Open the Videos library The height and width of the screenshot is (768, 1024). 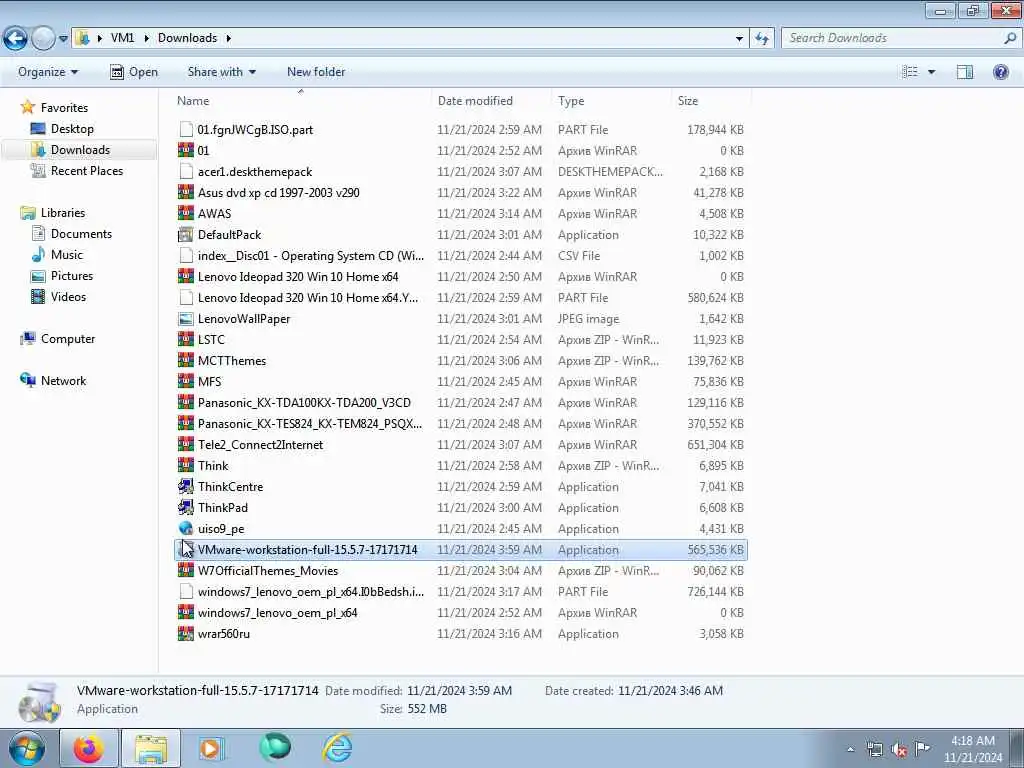point(68,296)
